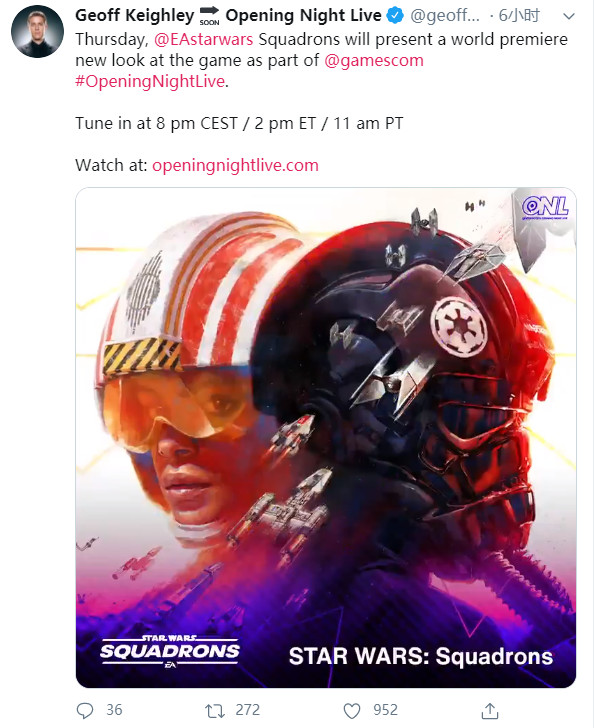Click the 6小时 tweet timestamp

point(519,16)
